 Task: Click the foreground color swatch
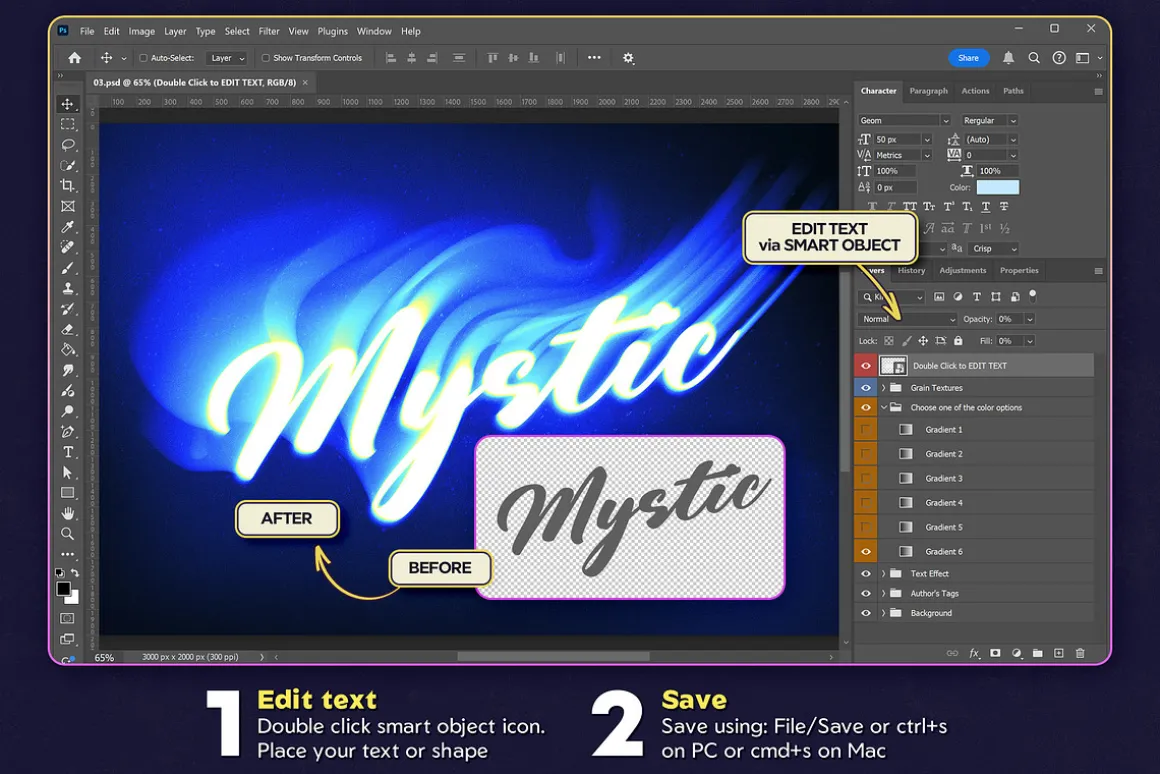(64, 589)
